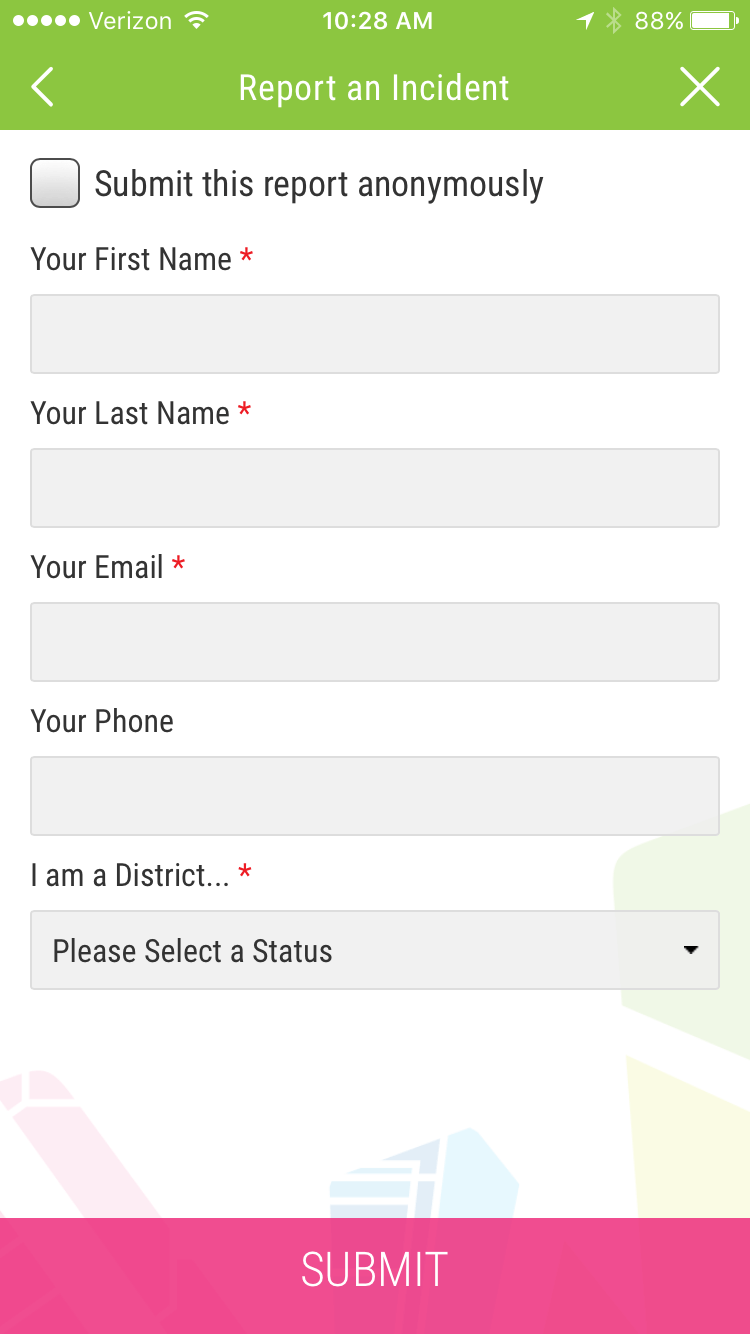Click the status dropdown arrow
This screenshot has height=1334, width=750.
(690, 950)
